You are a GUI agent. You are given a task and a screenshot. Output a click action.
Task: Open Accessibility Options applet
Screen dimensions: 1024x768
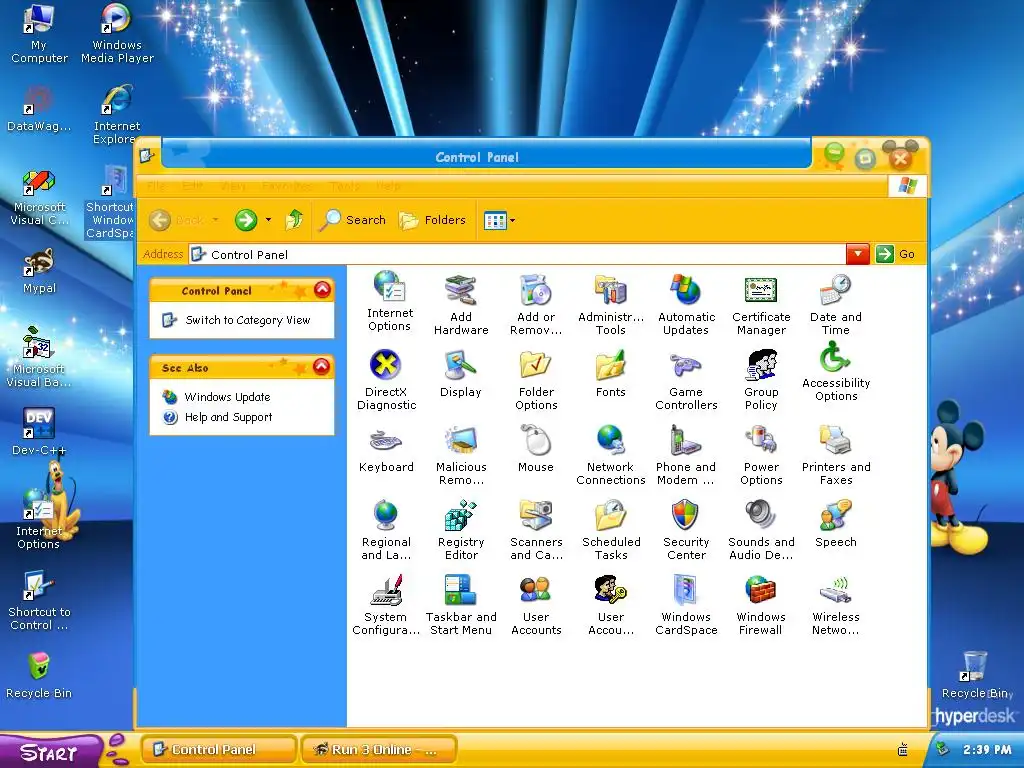point(836,372)
